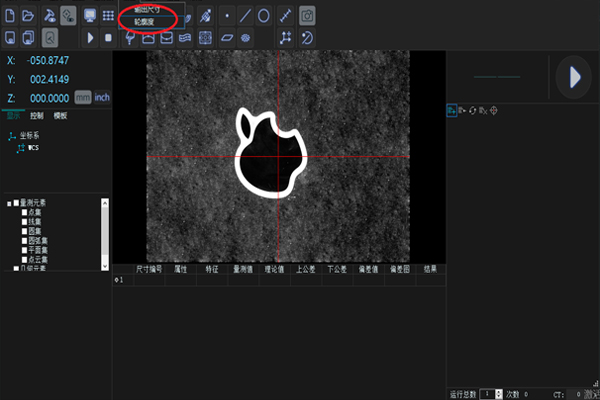Switch to the 控制 tab
This screenshot has height=400, width=600.
point(37,116)
